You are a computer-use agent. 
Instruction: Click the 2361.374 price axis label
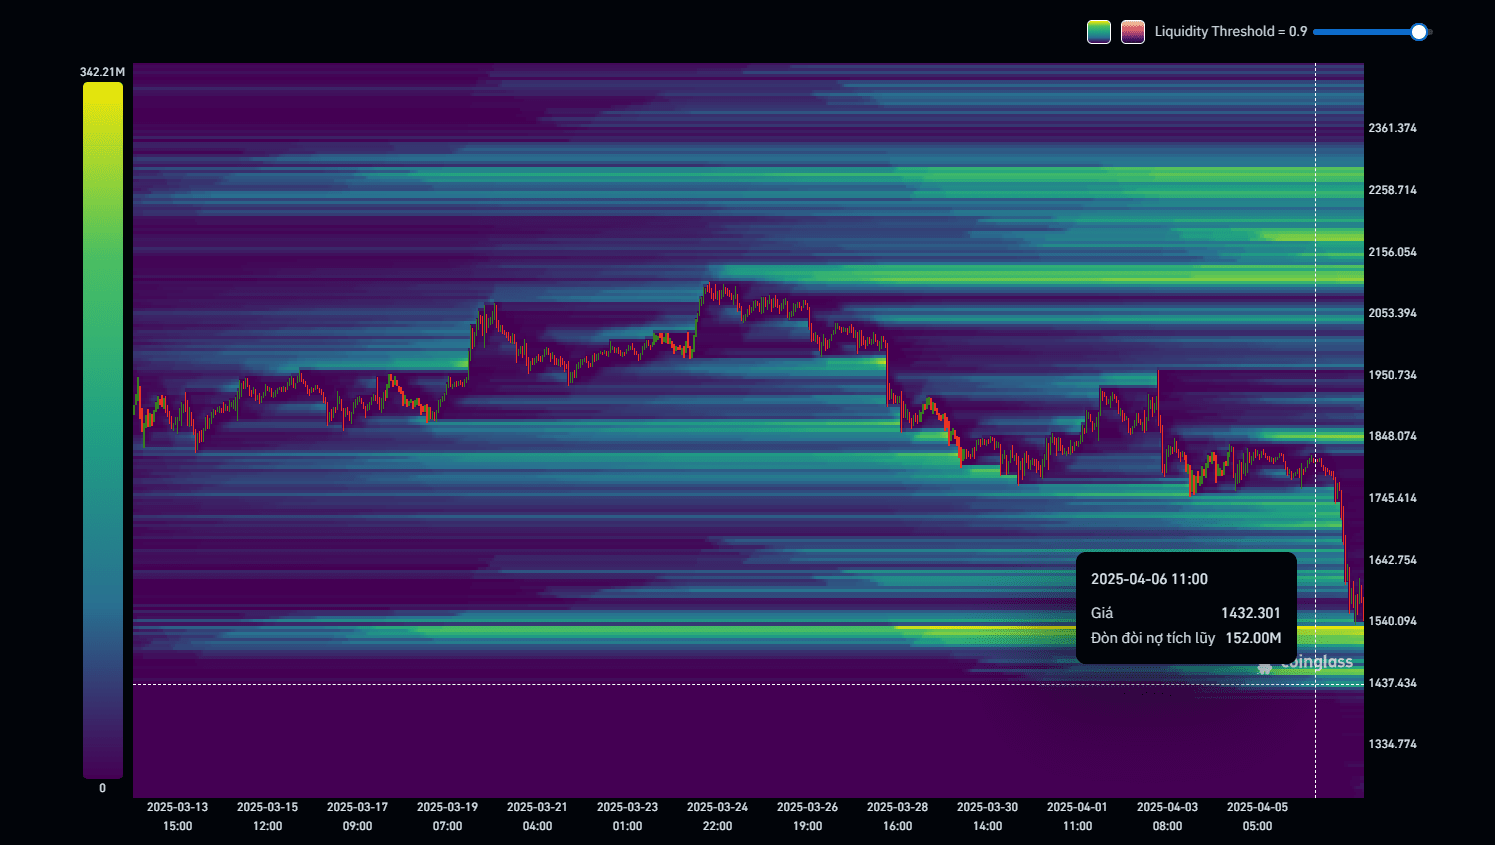(x=1392, y=128)
